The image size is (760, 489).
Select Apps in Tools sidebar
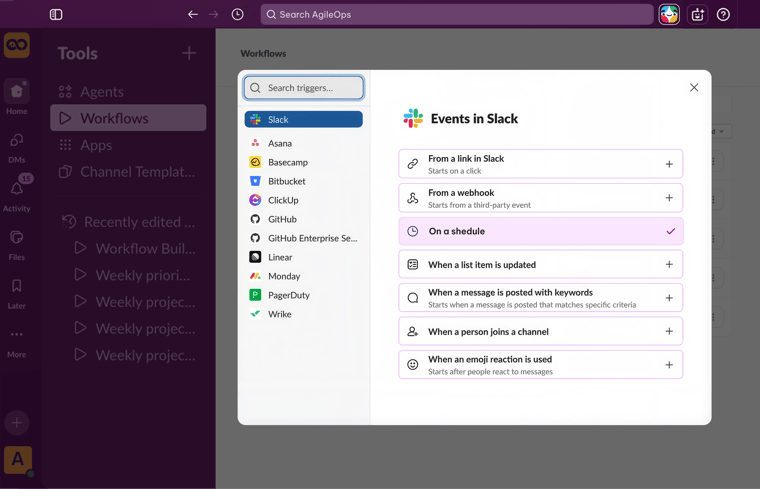[128, 145]
